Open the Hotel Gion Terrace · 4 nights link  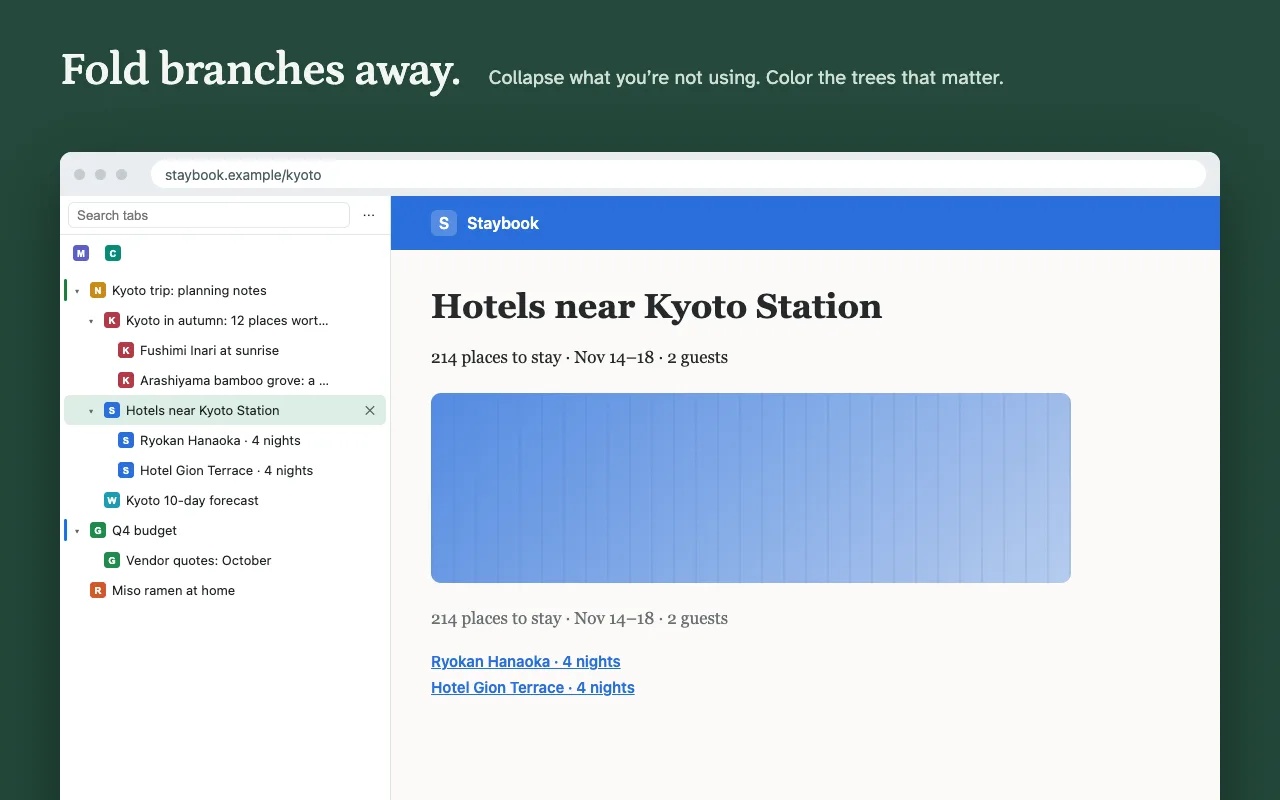pos(533,688)
